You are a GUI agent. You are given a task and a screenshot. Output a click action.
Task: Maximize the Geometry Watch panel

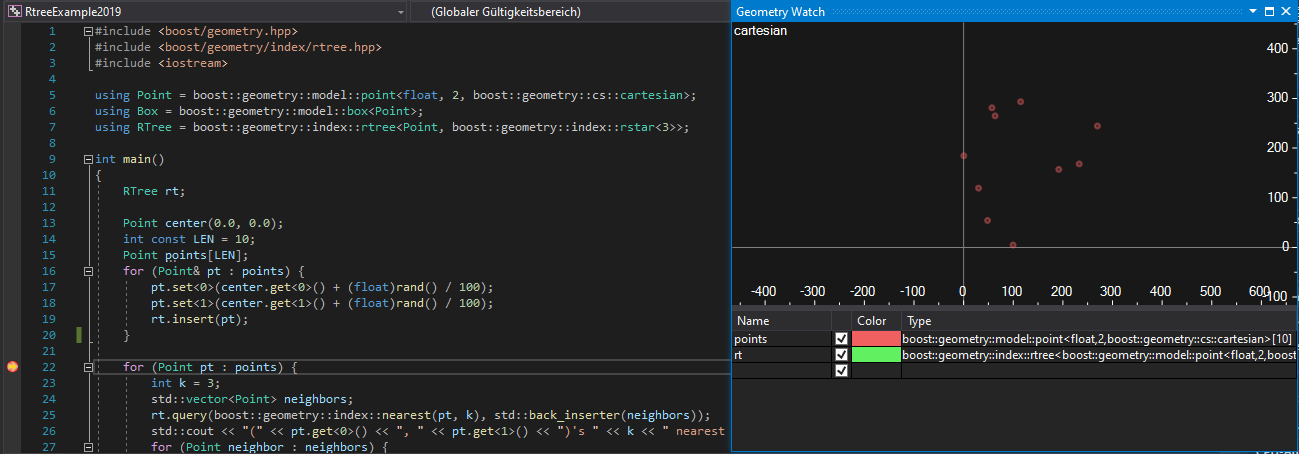1270,11
